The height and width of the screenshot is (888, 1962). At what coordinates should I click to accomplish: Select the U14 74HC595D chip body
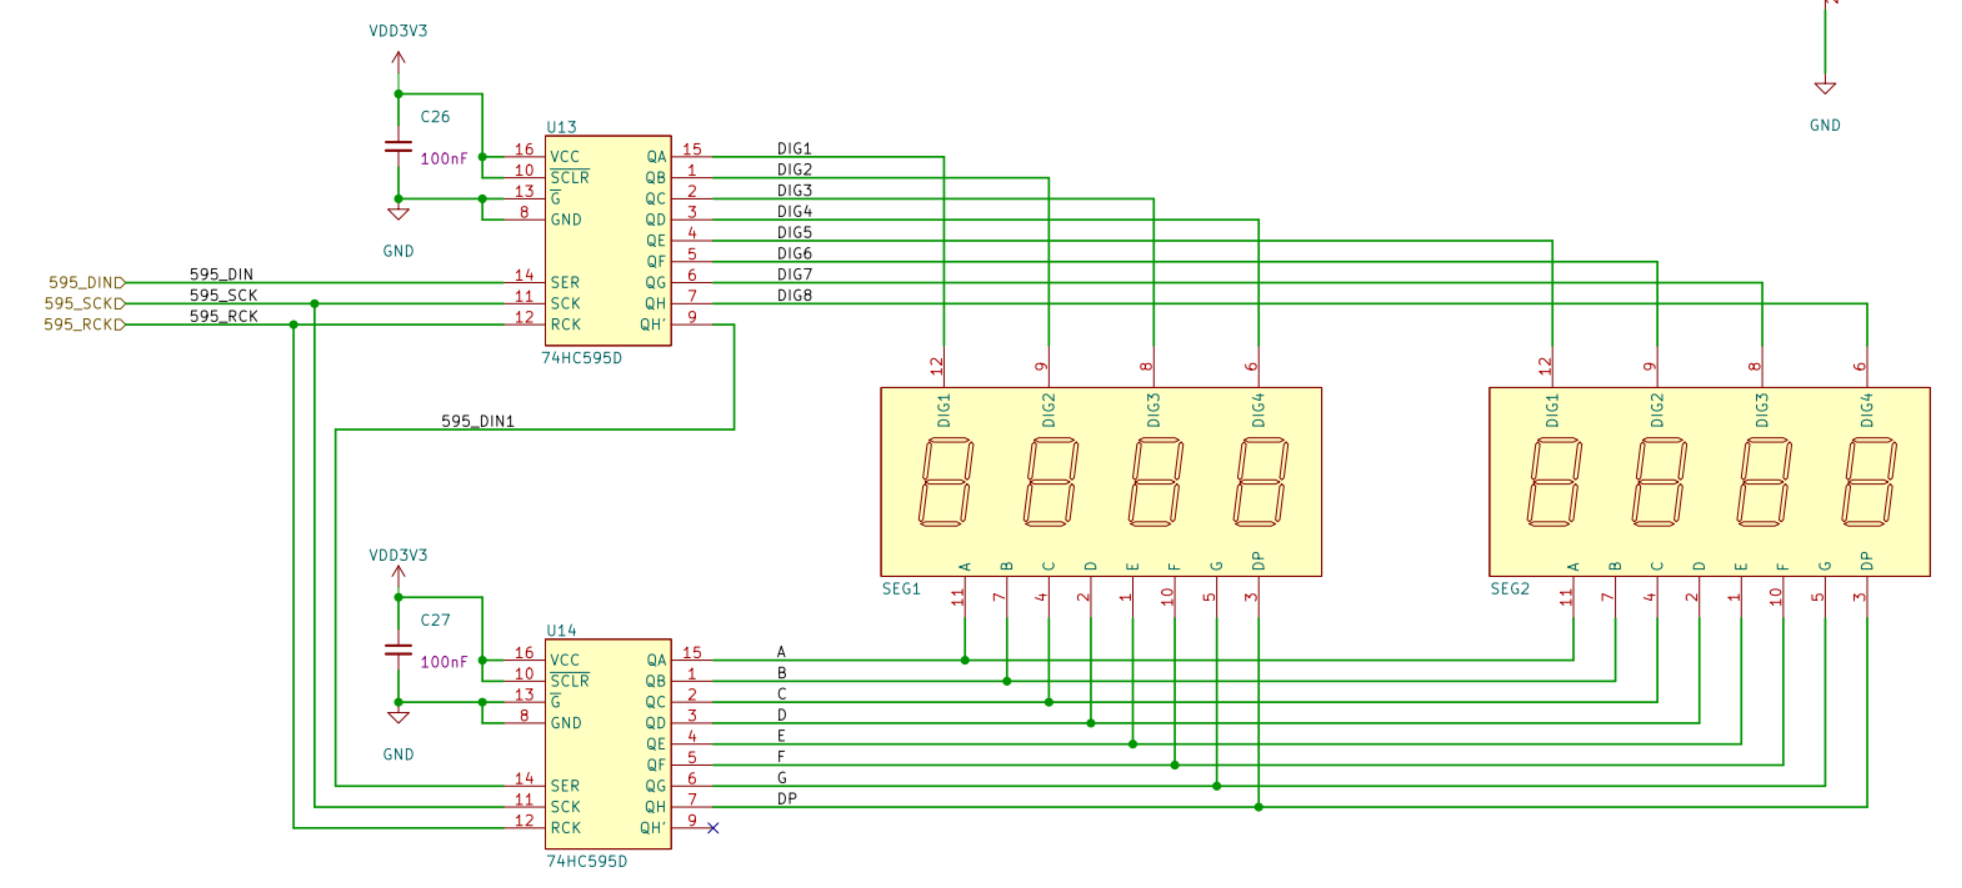(x=607, y=744)
